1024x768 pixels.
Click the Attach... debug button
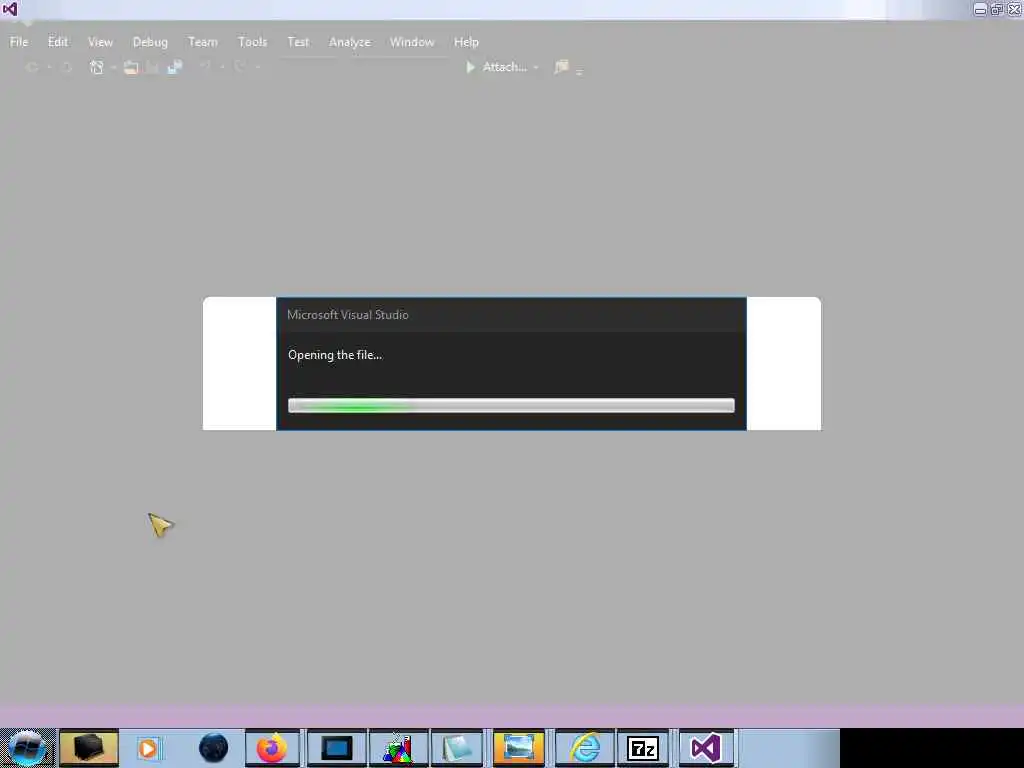click(x=496, y=67)
